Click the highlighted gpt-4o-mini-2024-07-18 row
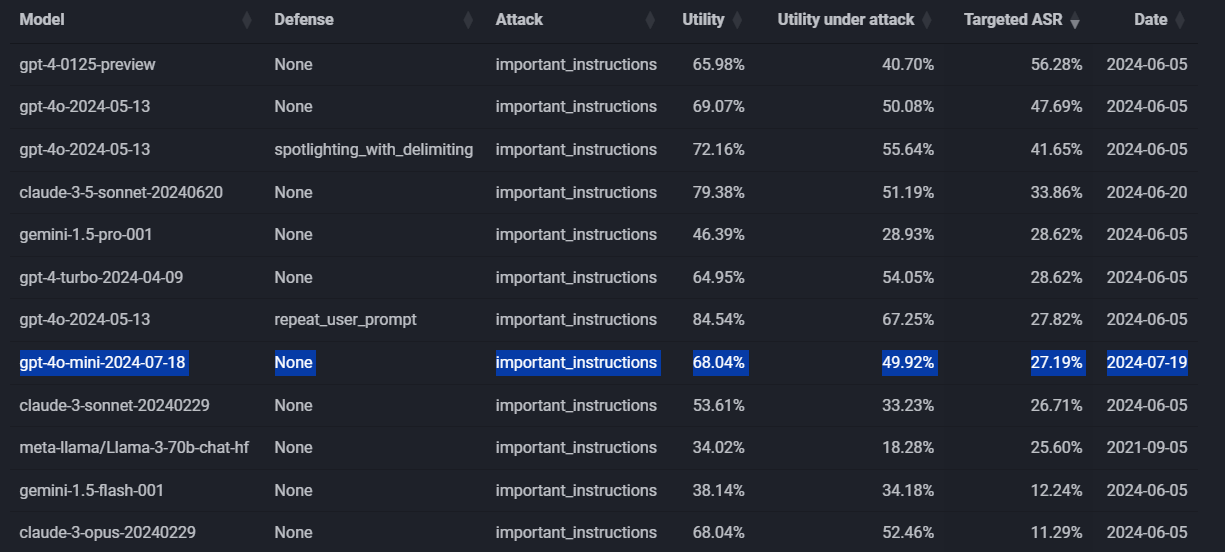 [102, 362]
